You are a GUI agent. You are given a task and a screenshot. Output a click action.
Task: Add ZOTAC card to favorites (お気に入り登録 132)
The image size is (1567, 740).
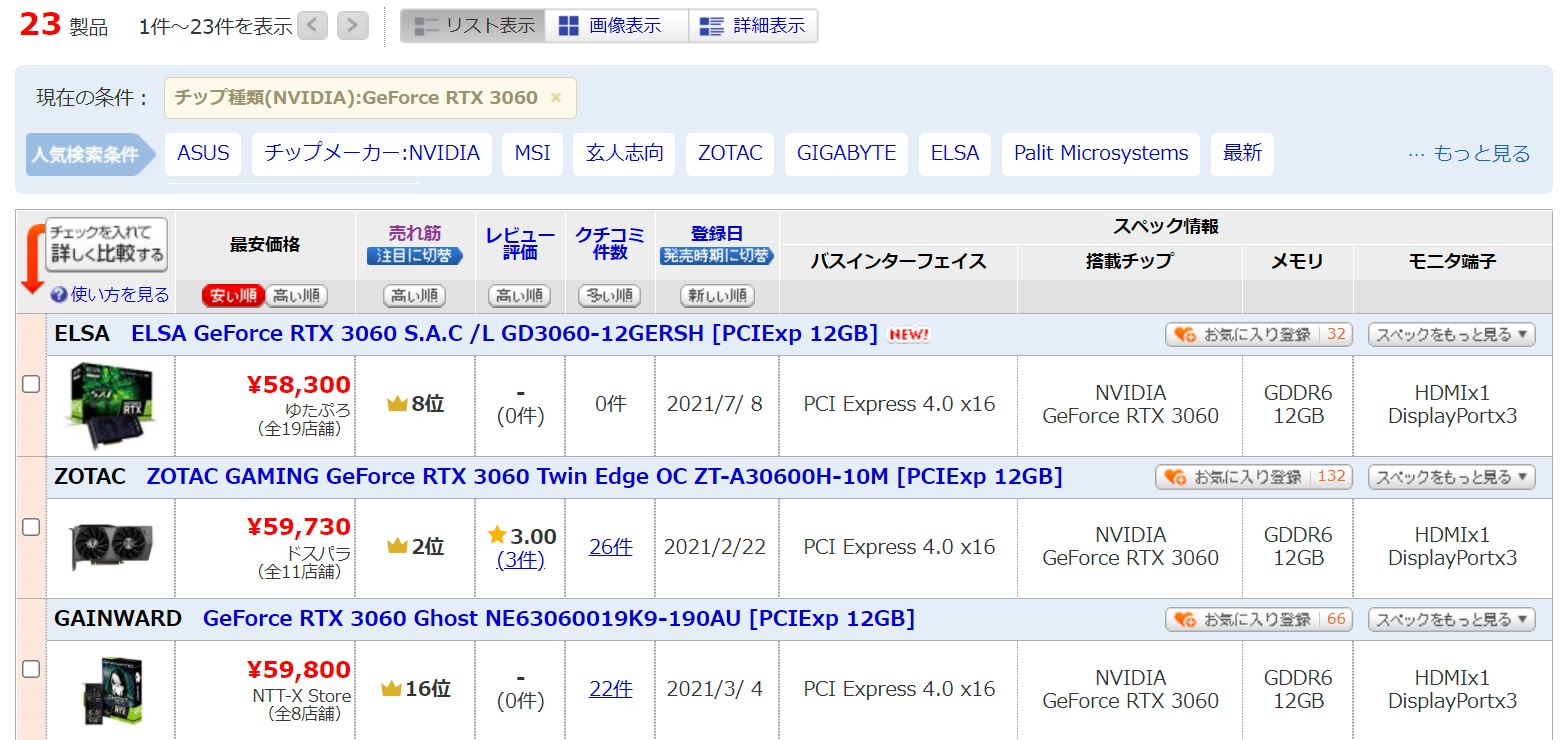[1254, 477]
